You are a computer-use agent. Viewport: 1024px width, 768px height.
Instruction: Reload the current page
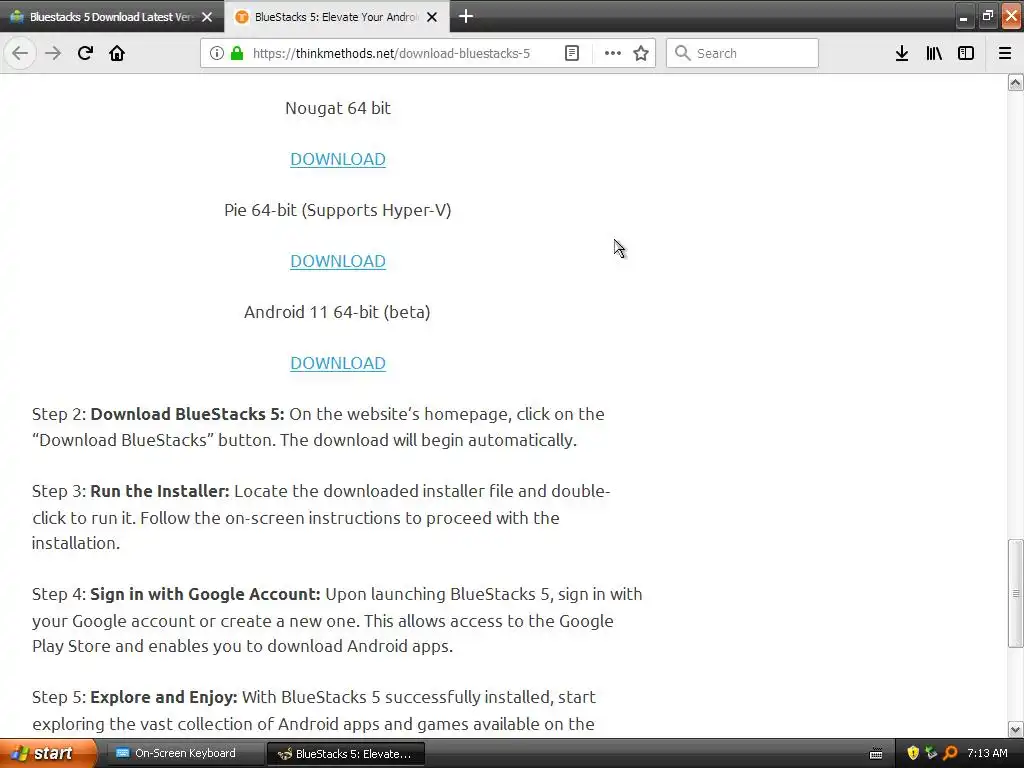tap(85, 53)
